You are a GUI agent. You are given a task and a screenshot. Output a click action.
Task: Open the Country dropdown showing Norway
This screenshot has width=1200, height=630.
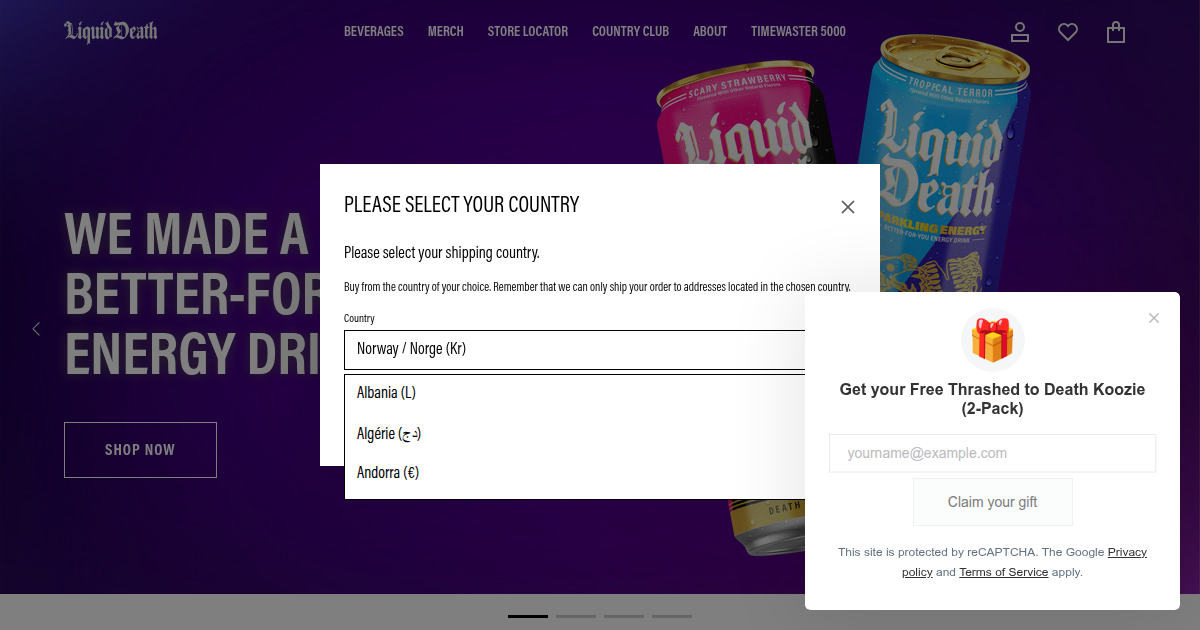[x=575, y=349]
